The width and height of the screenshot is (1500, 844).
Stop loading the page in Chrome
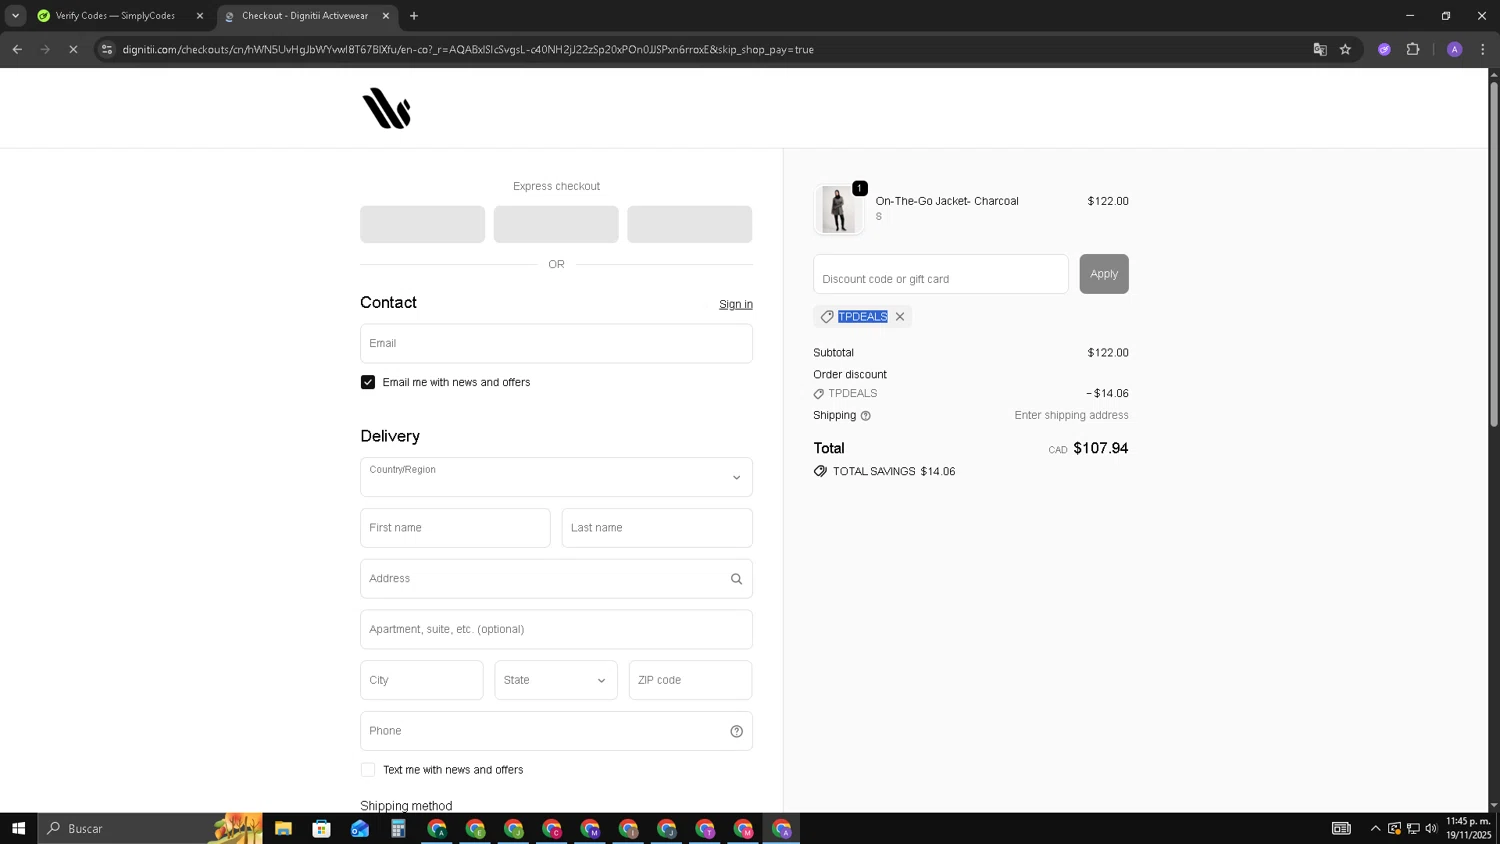pyautogui.click(x=73, y=49)
